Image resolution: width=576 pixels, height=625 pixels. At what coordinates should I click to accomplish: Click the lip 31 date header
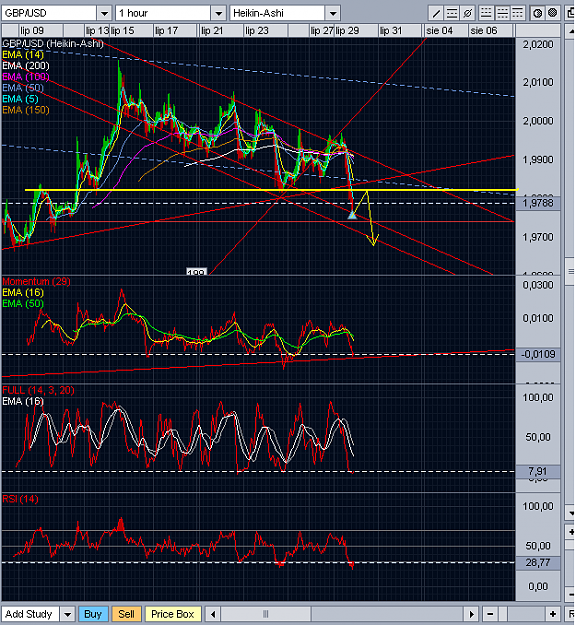[391, 31]
